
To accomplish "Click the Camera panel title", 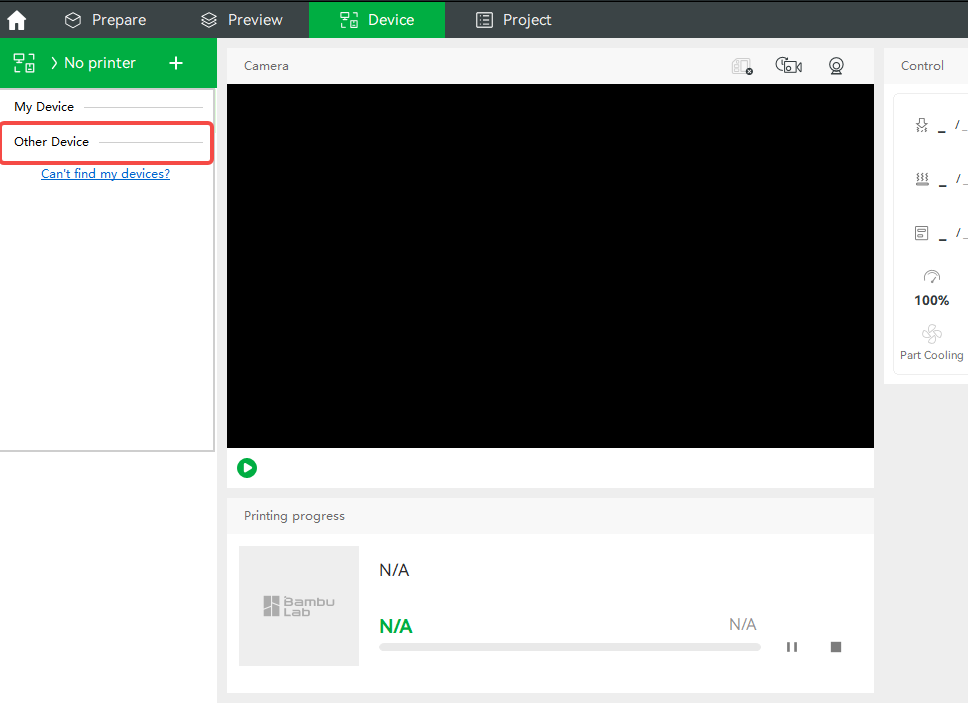I will pos(266,66).
